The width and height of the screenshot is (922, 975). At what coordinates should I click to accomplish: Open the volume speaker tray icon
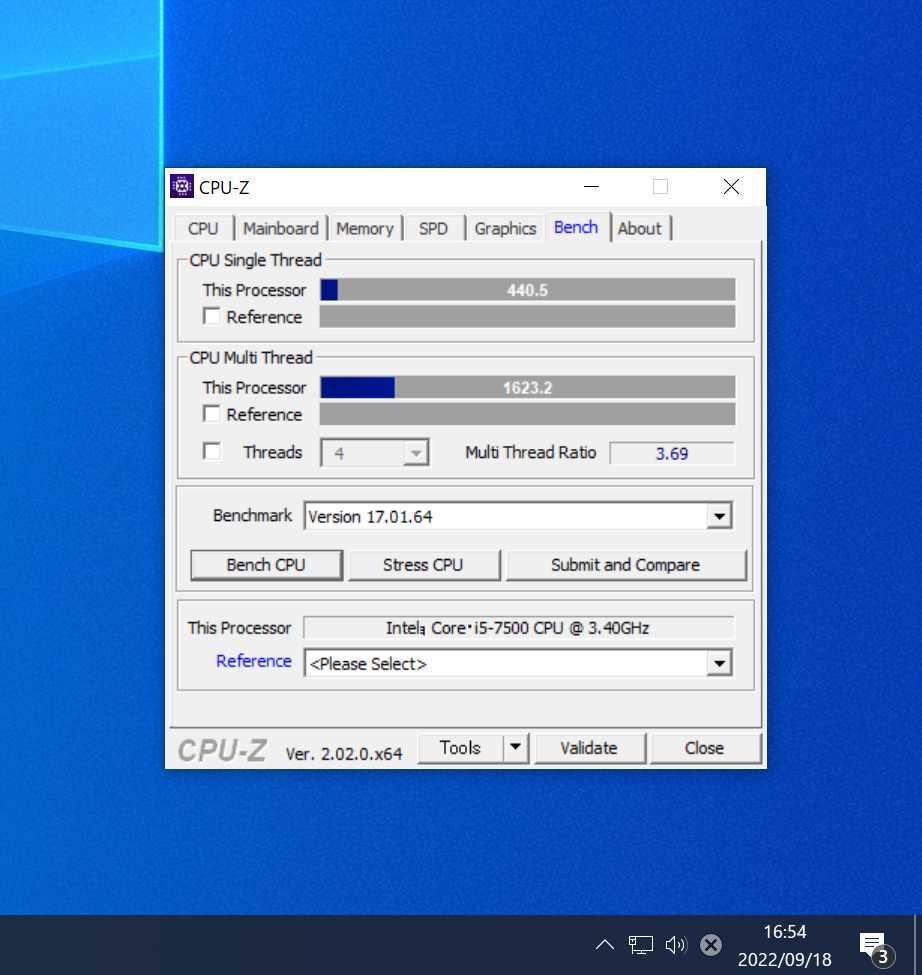(676, 945)
